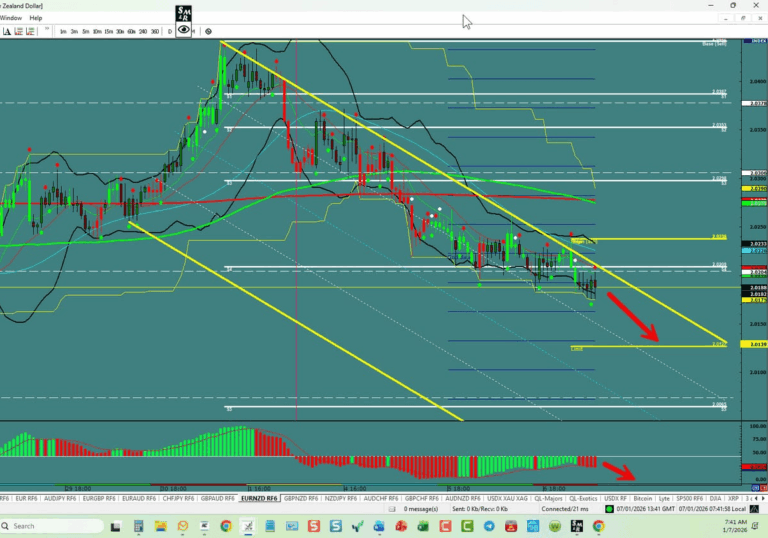Click the chart icon at the status bar end
This screenshot has width=768, height=538.
point(755,509)
